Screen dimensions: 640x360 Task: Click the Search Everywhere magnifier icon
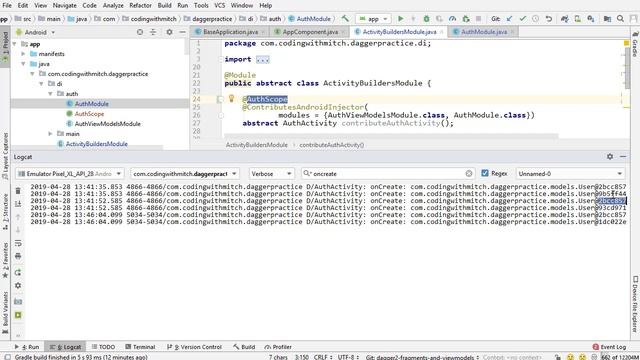pos(620,19)
